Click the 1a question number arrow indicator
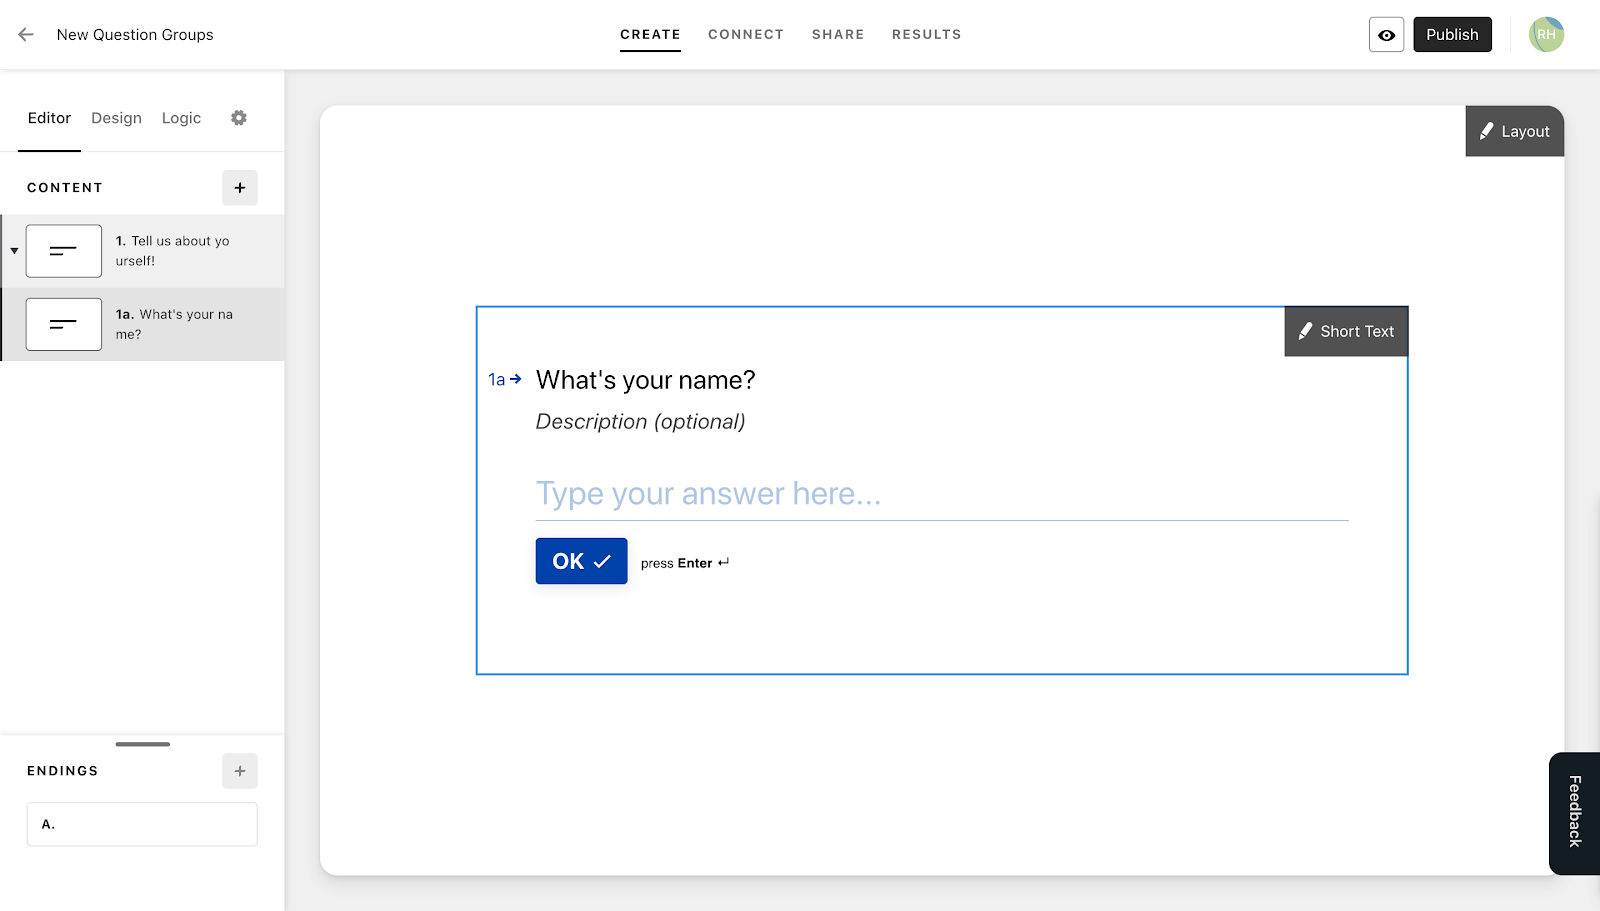Image resolution: width=1600 pixels, height=911 pixels. click(505, 380)
